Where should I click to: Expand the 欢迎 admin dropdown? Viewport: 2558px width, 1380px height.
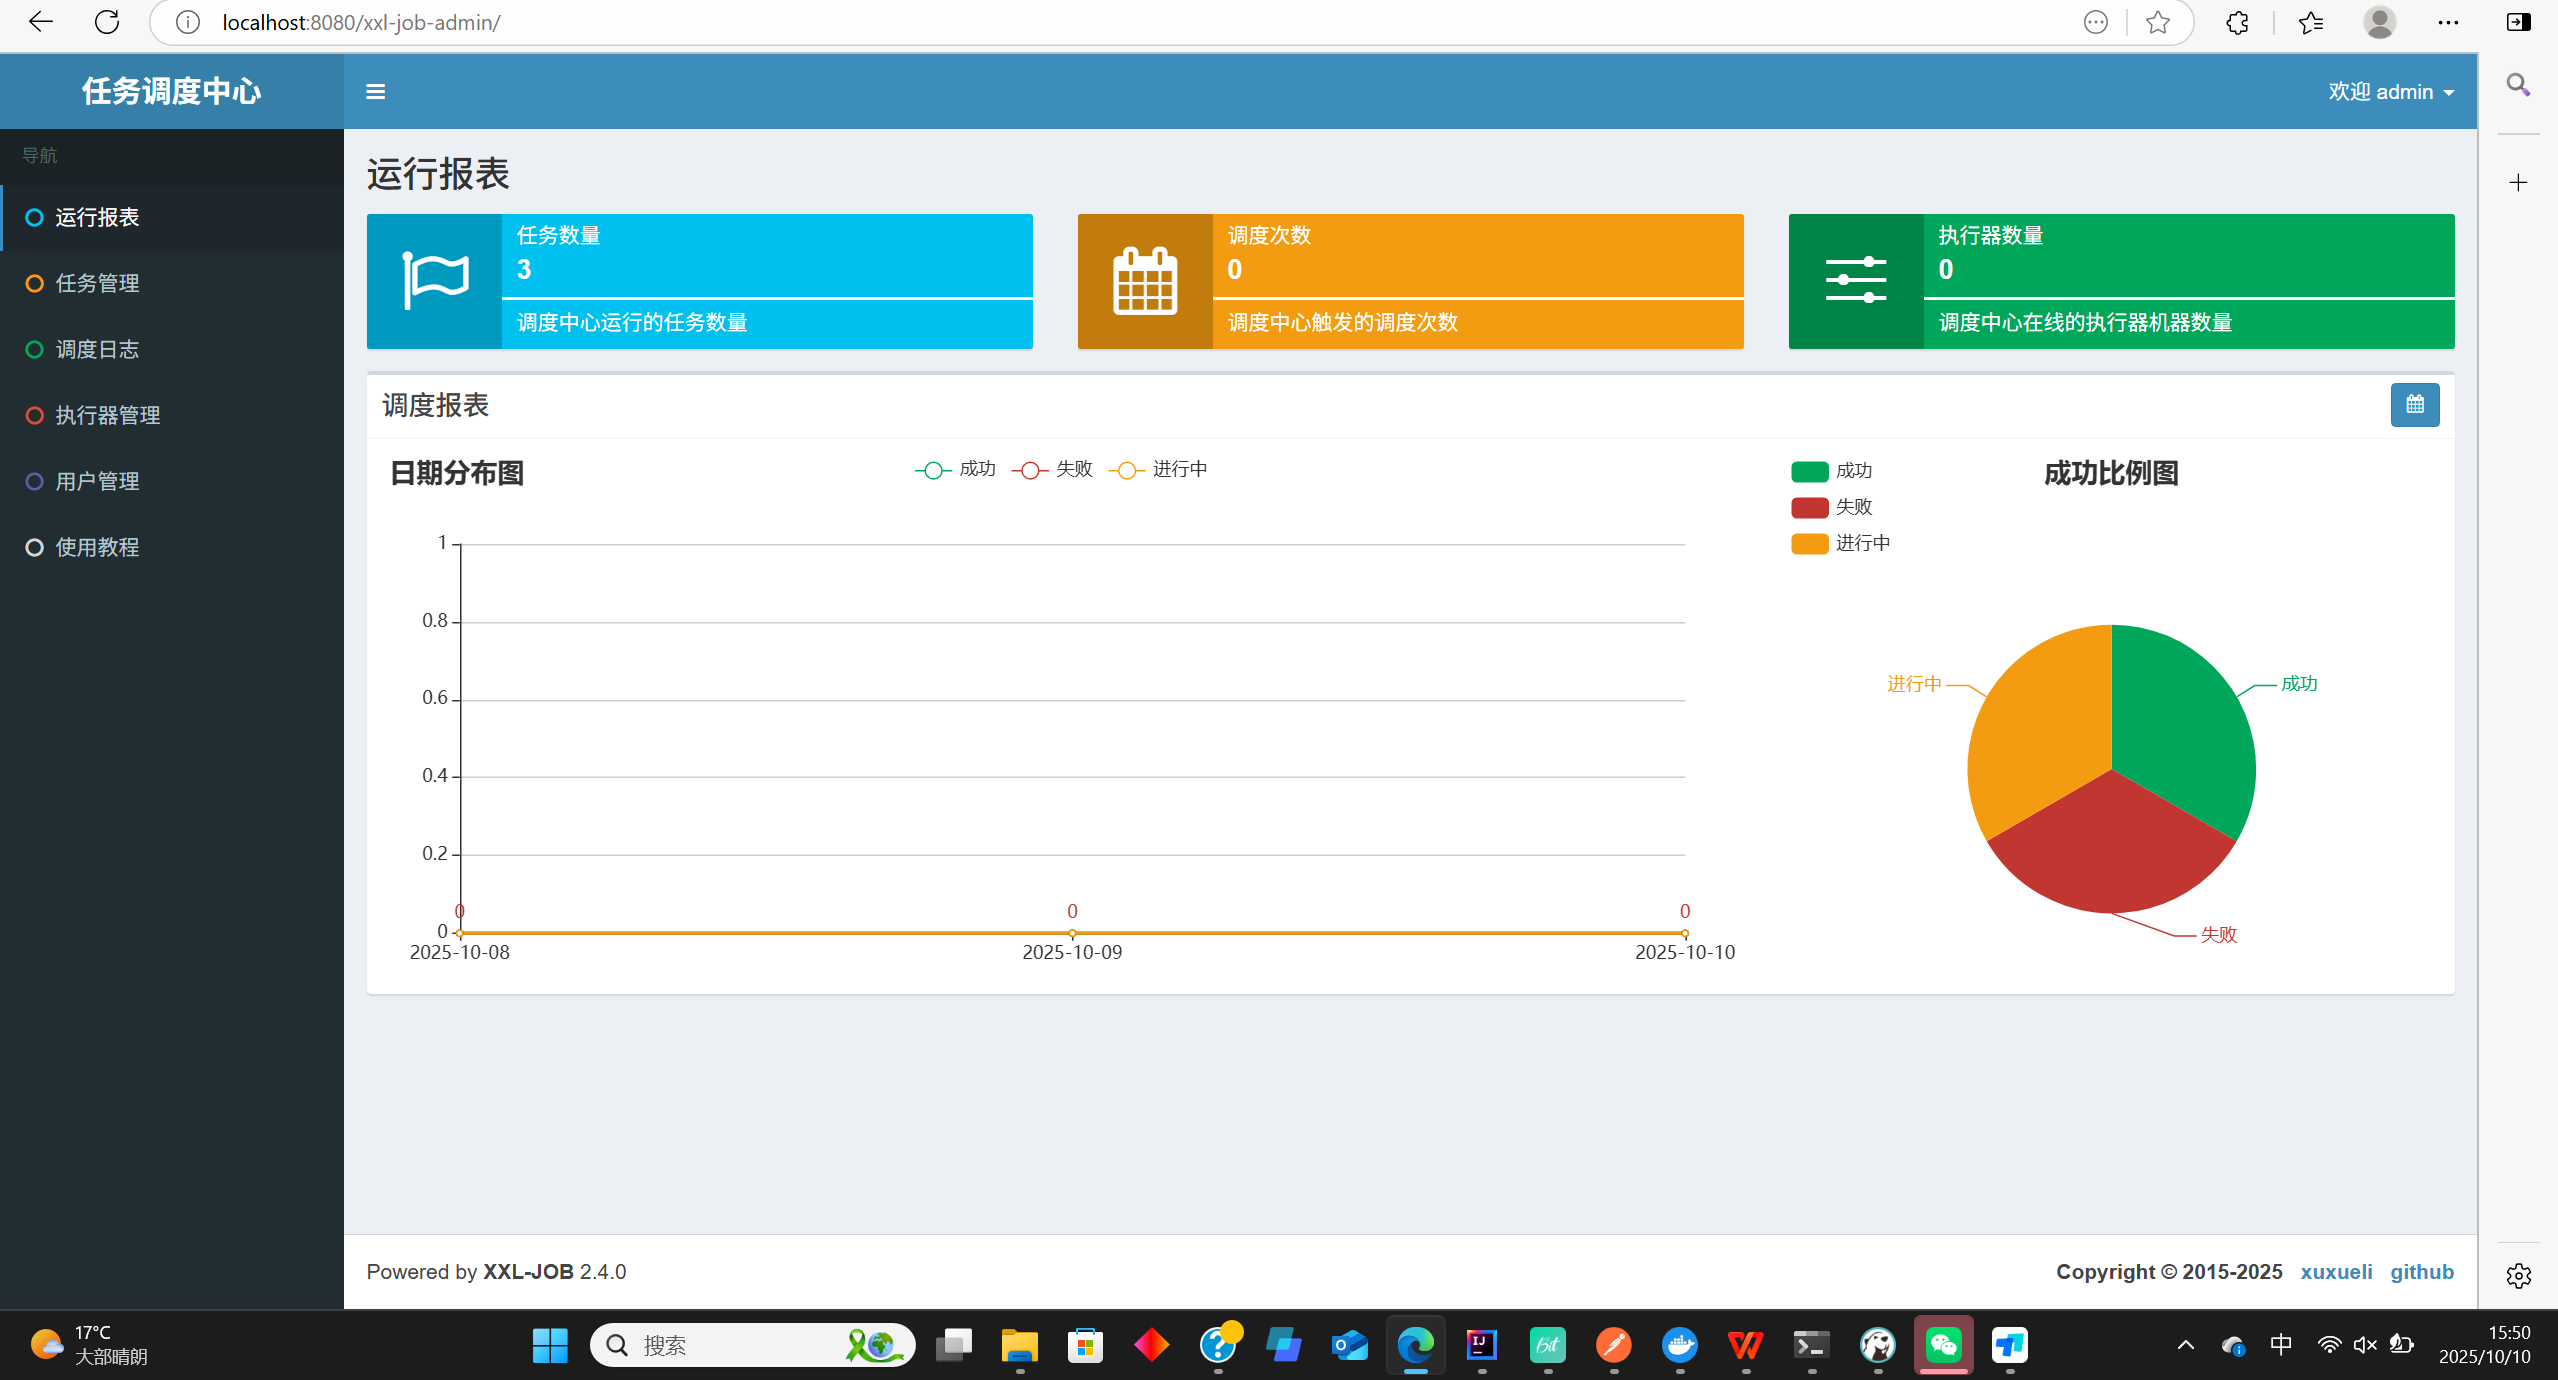pyautogui.click(x=2390, y=92)
